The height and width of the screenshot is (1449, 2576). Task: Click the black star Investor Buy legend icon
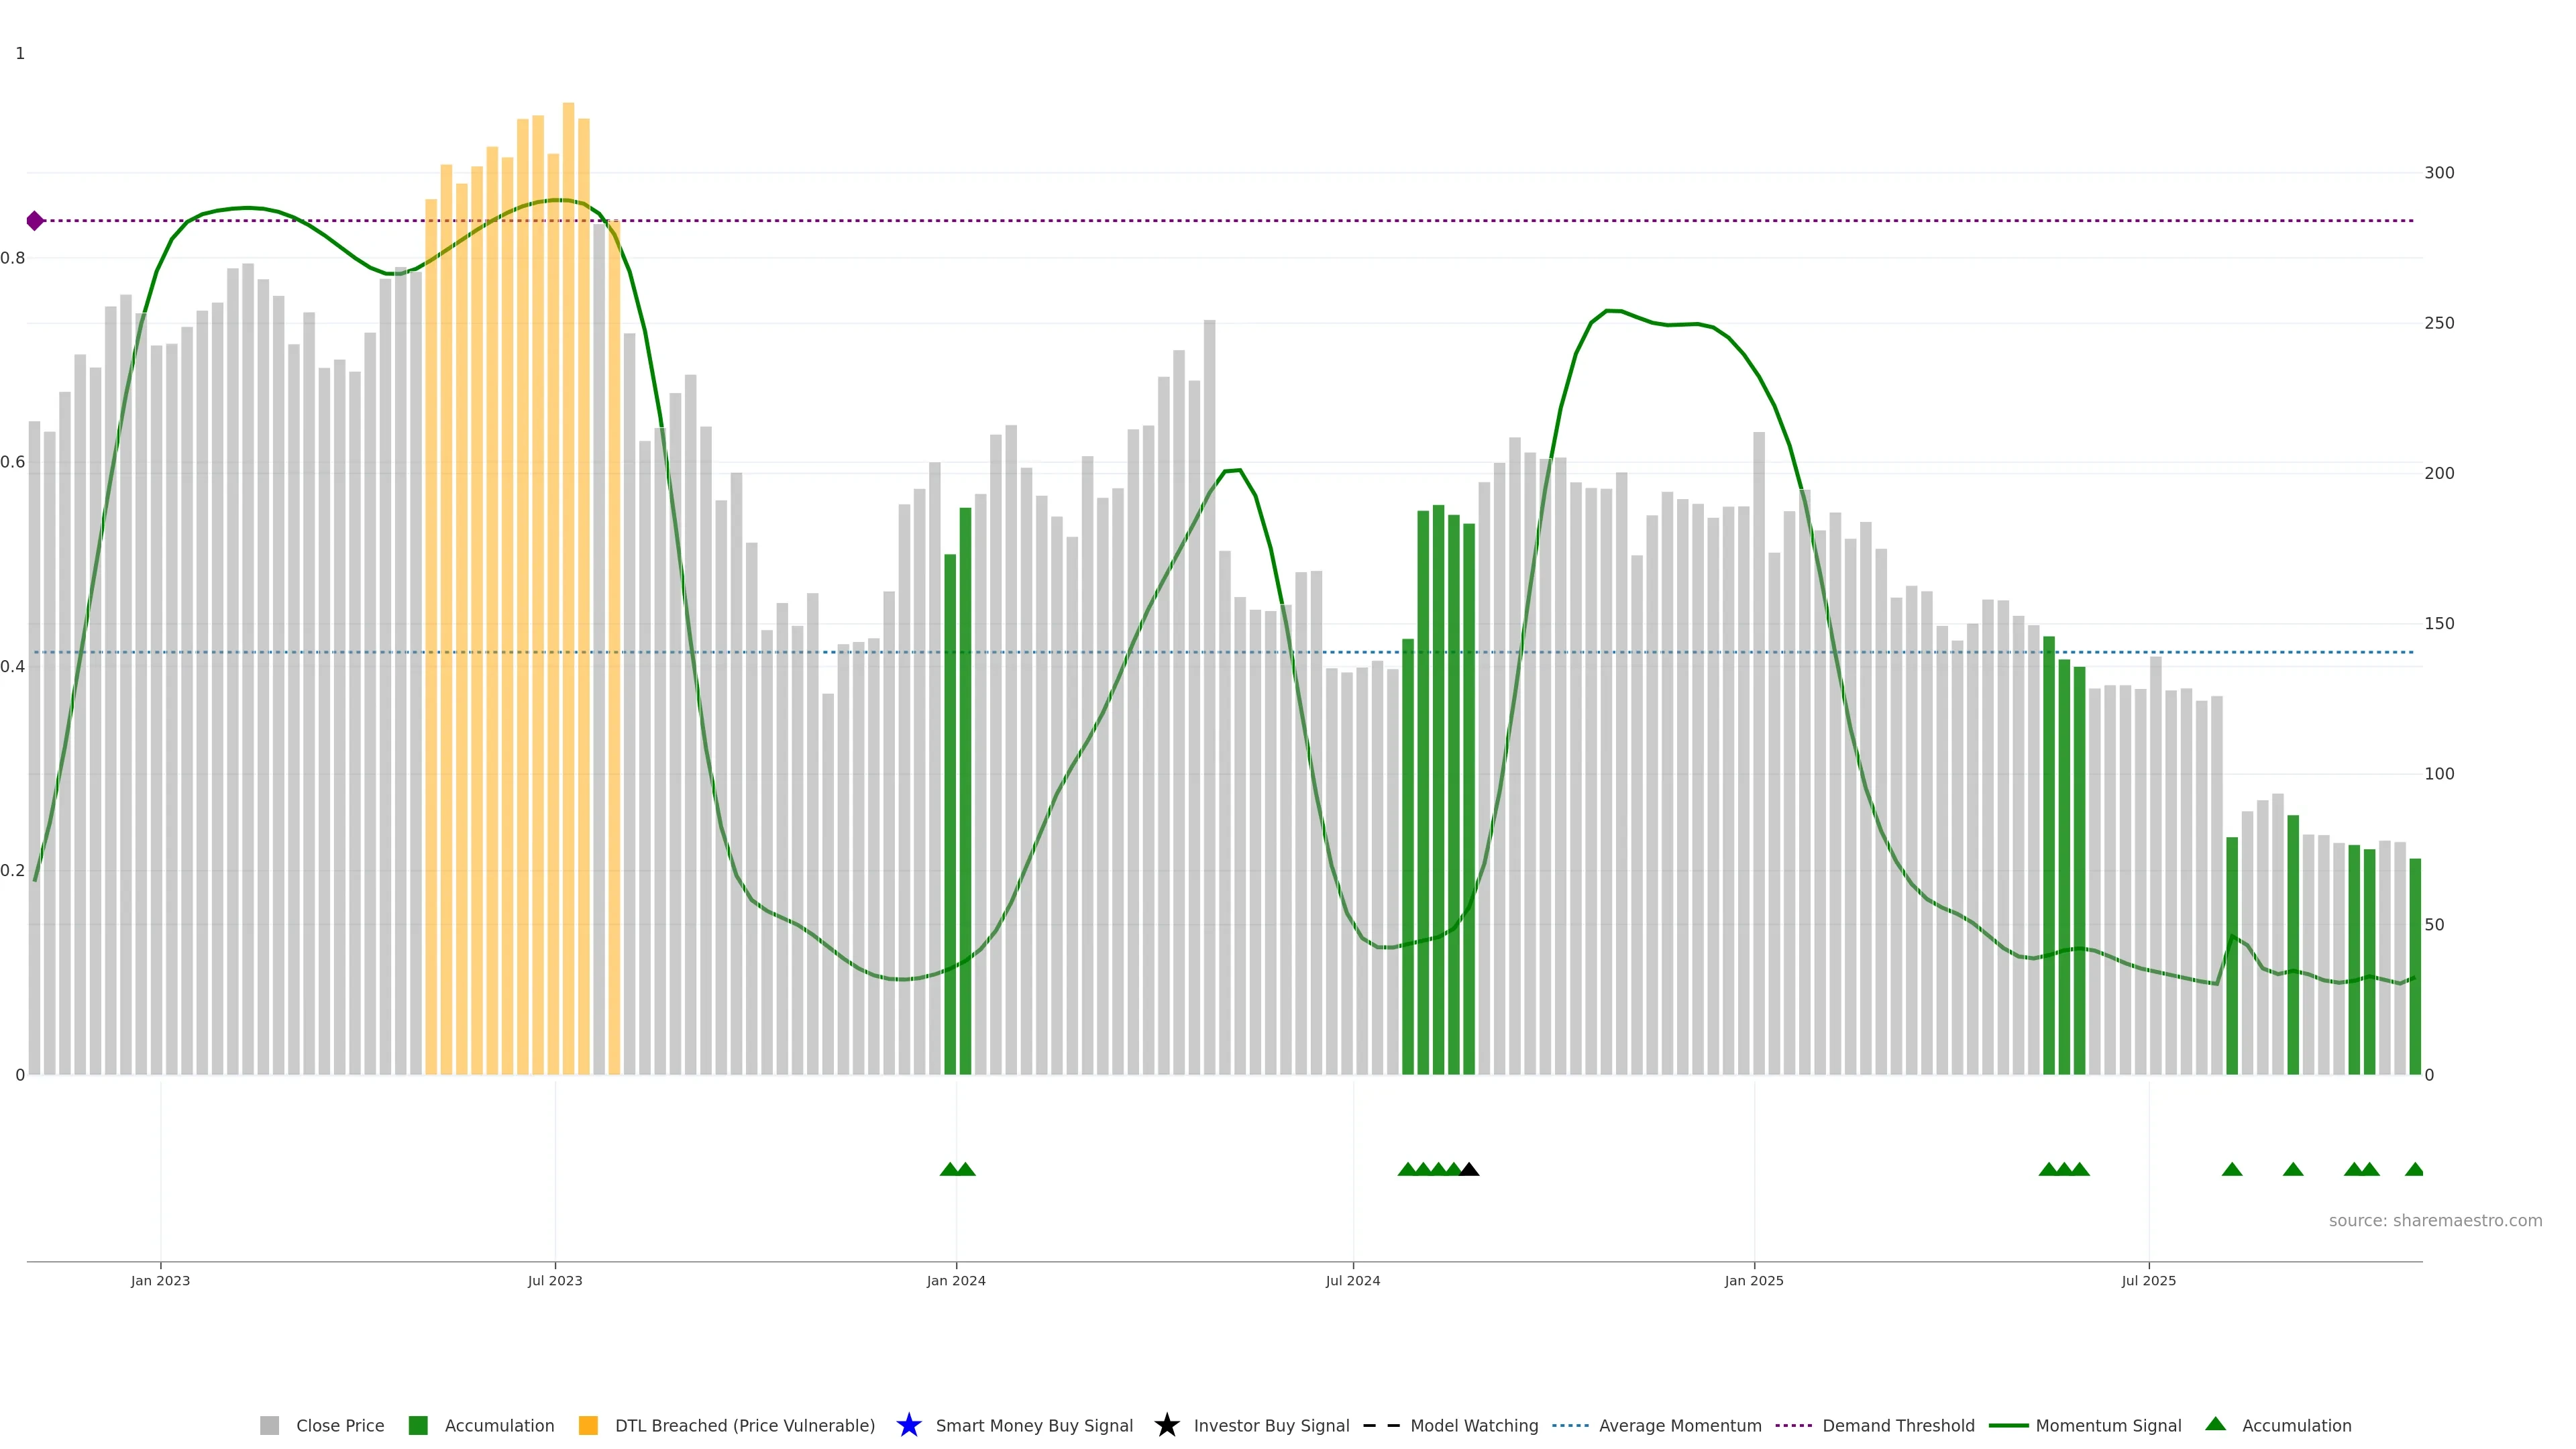coord(1166,1425)
